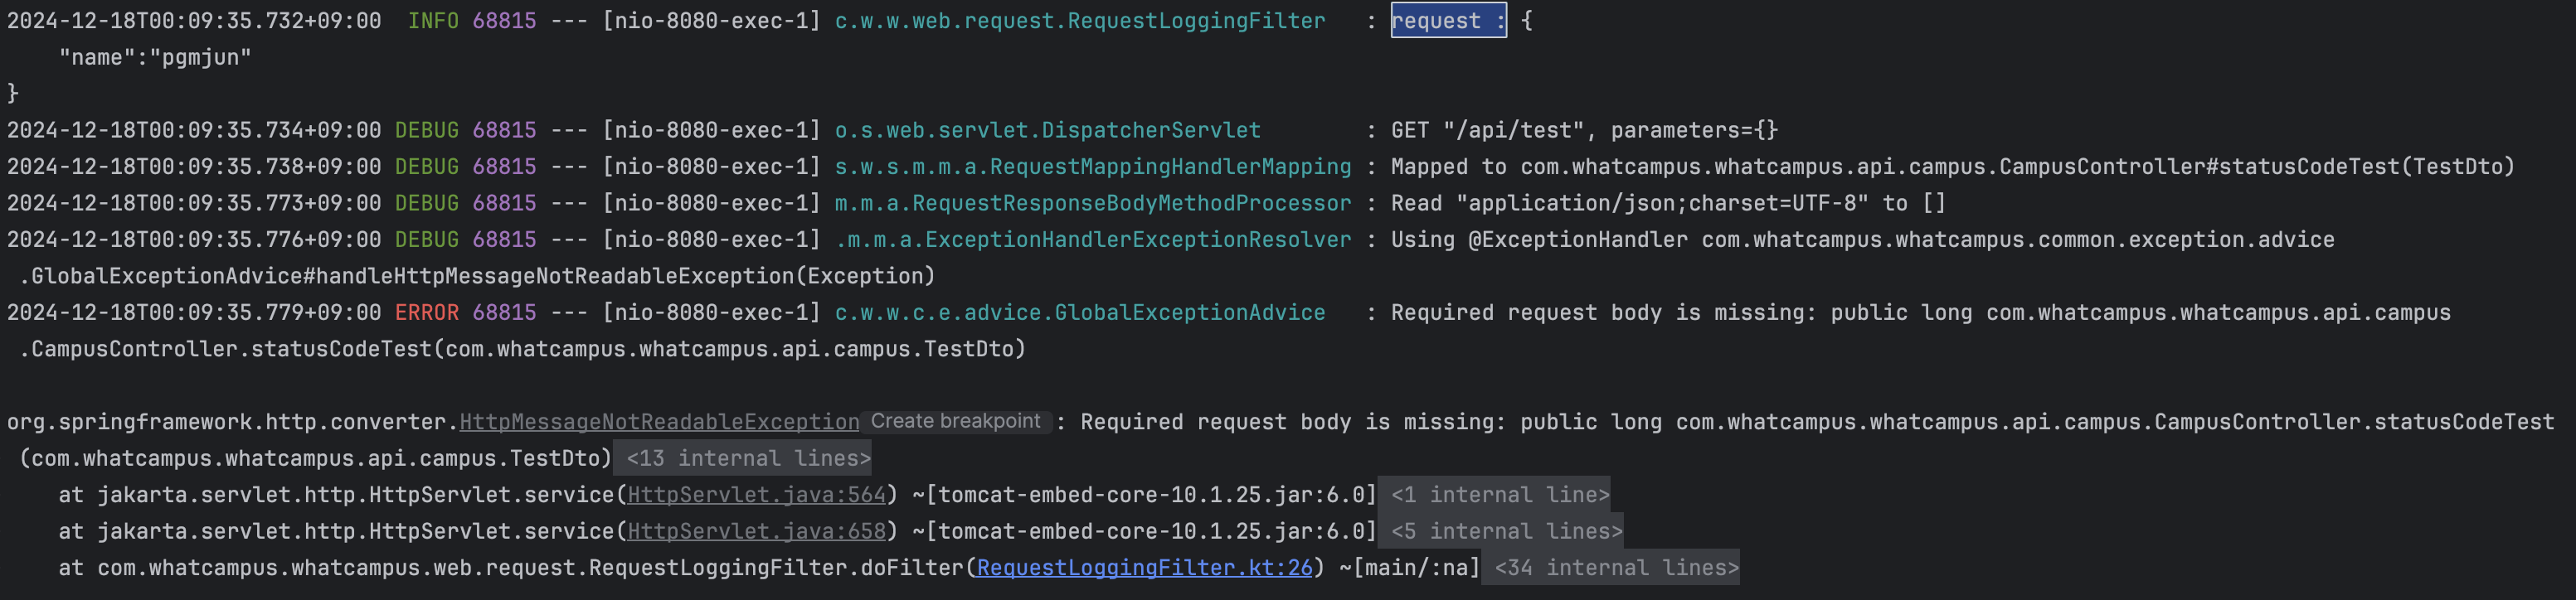Click the GET "/api/test", parameters={} message

coord(1584,130)
